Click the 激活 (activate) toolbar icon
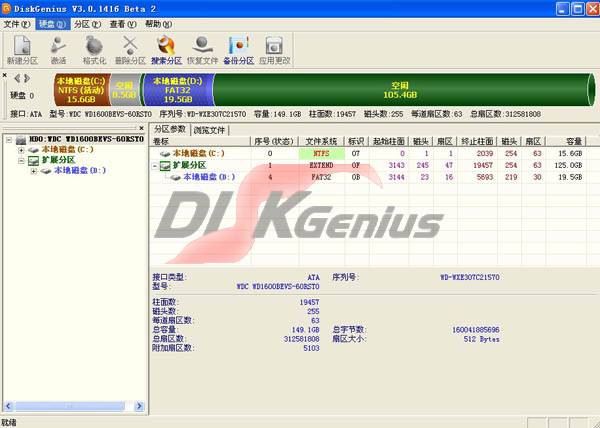This screenshot has height=428, width=600. click(x=59, y=50)
